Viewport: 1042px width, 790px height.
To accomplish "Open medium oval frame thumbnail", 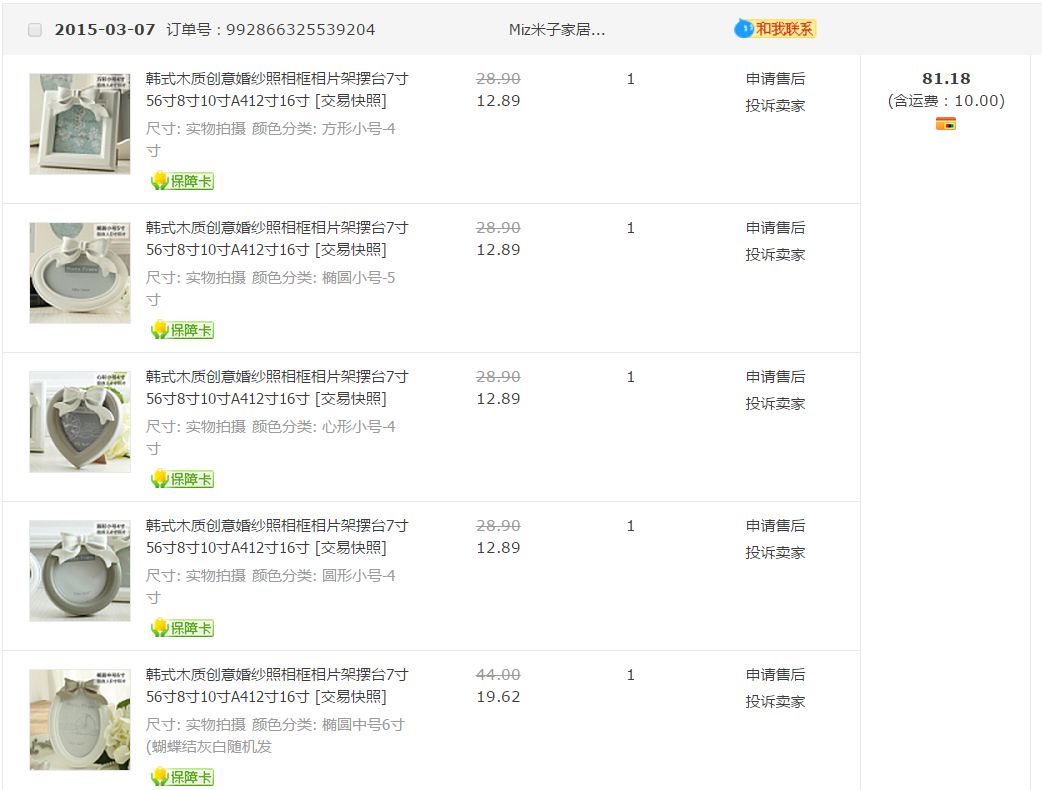I will pyautogui.click(x=80, y=720).
